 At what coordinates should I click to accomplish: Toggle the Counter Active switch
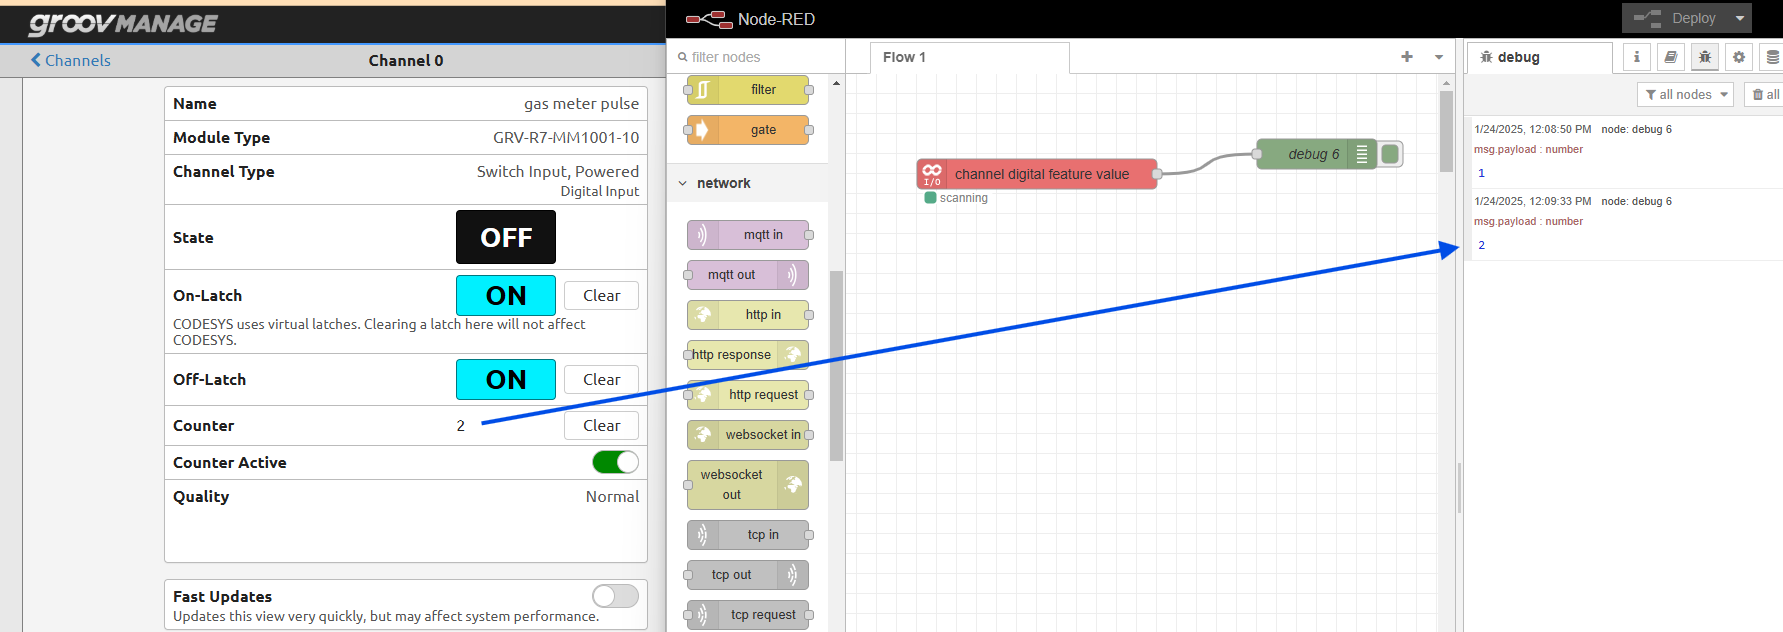pos(615,462)
